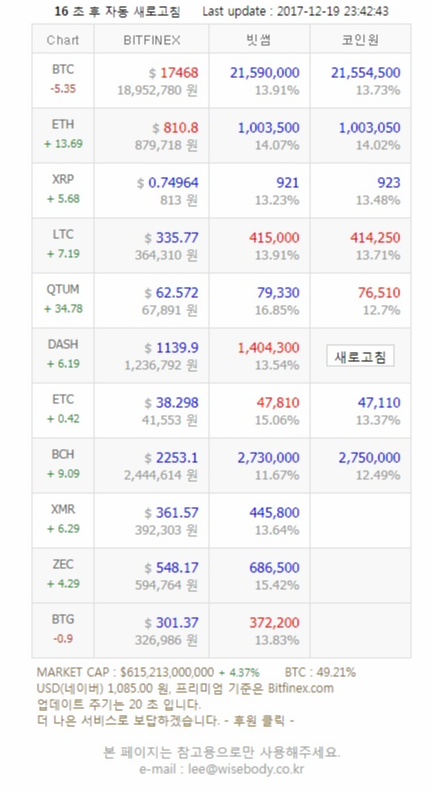Select 빗썸 BTG price 372,200
The image size is (432, 792).
274,623
